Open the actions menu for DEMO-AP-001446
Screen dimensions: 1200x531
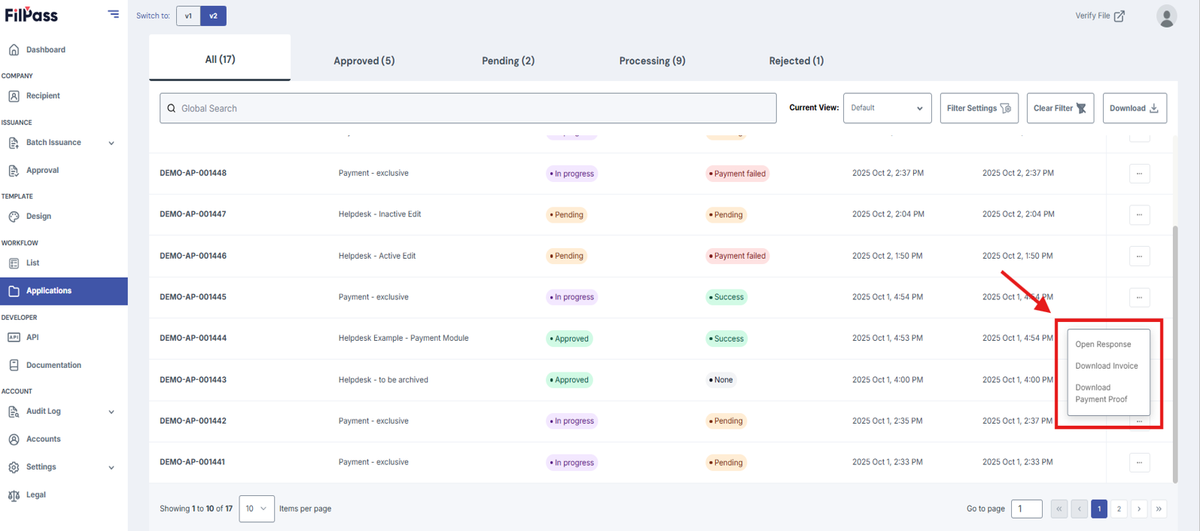pos(1139,256)
